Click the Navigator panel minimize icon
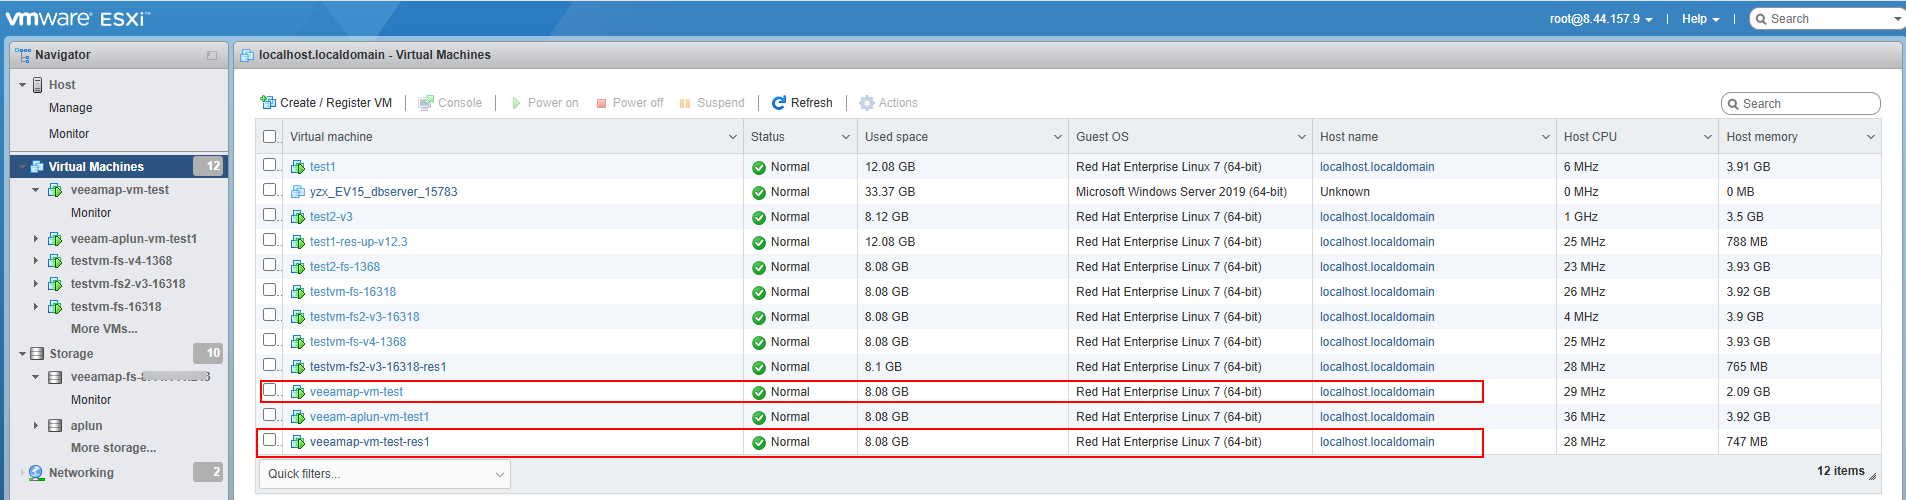Image resolution: width=1906 pixels, height=500 pixels. tap(212, 56)
